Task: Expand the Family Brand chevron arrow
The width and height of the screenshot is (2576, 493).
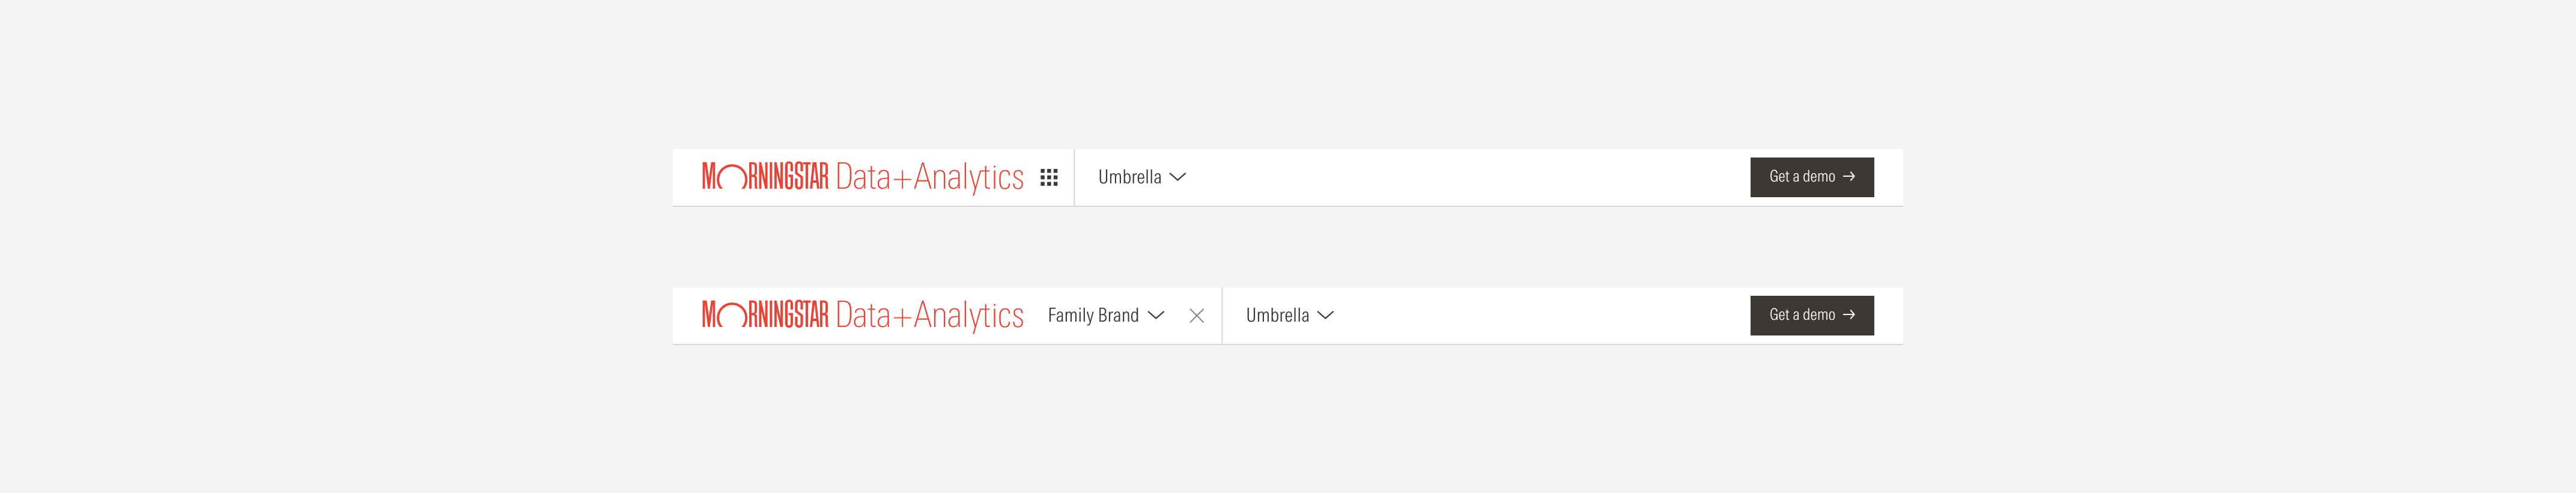Action: click(1156, 315)
